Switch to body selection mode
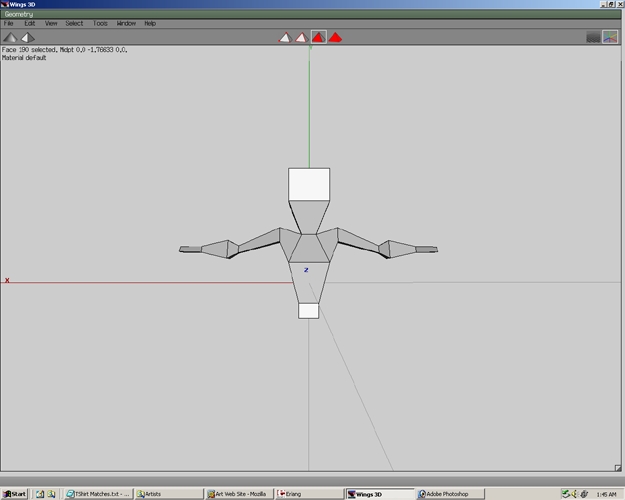This screenshot has width=625, height=500. coord(335,37)
